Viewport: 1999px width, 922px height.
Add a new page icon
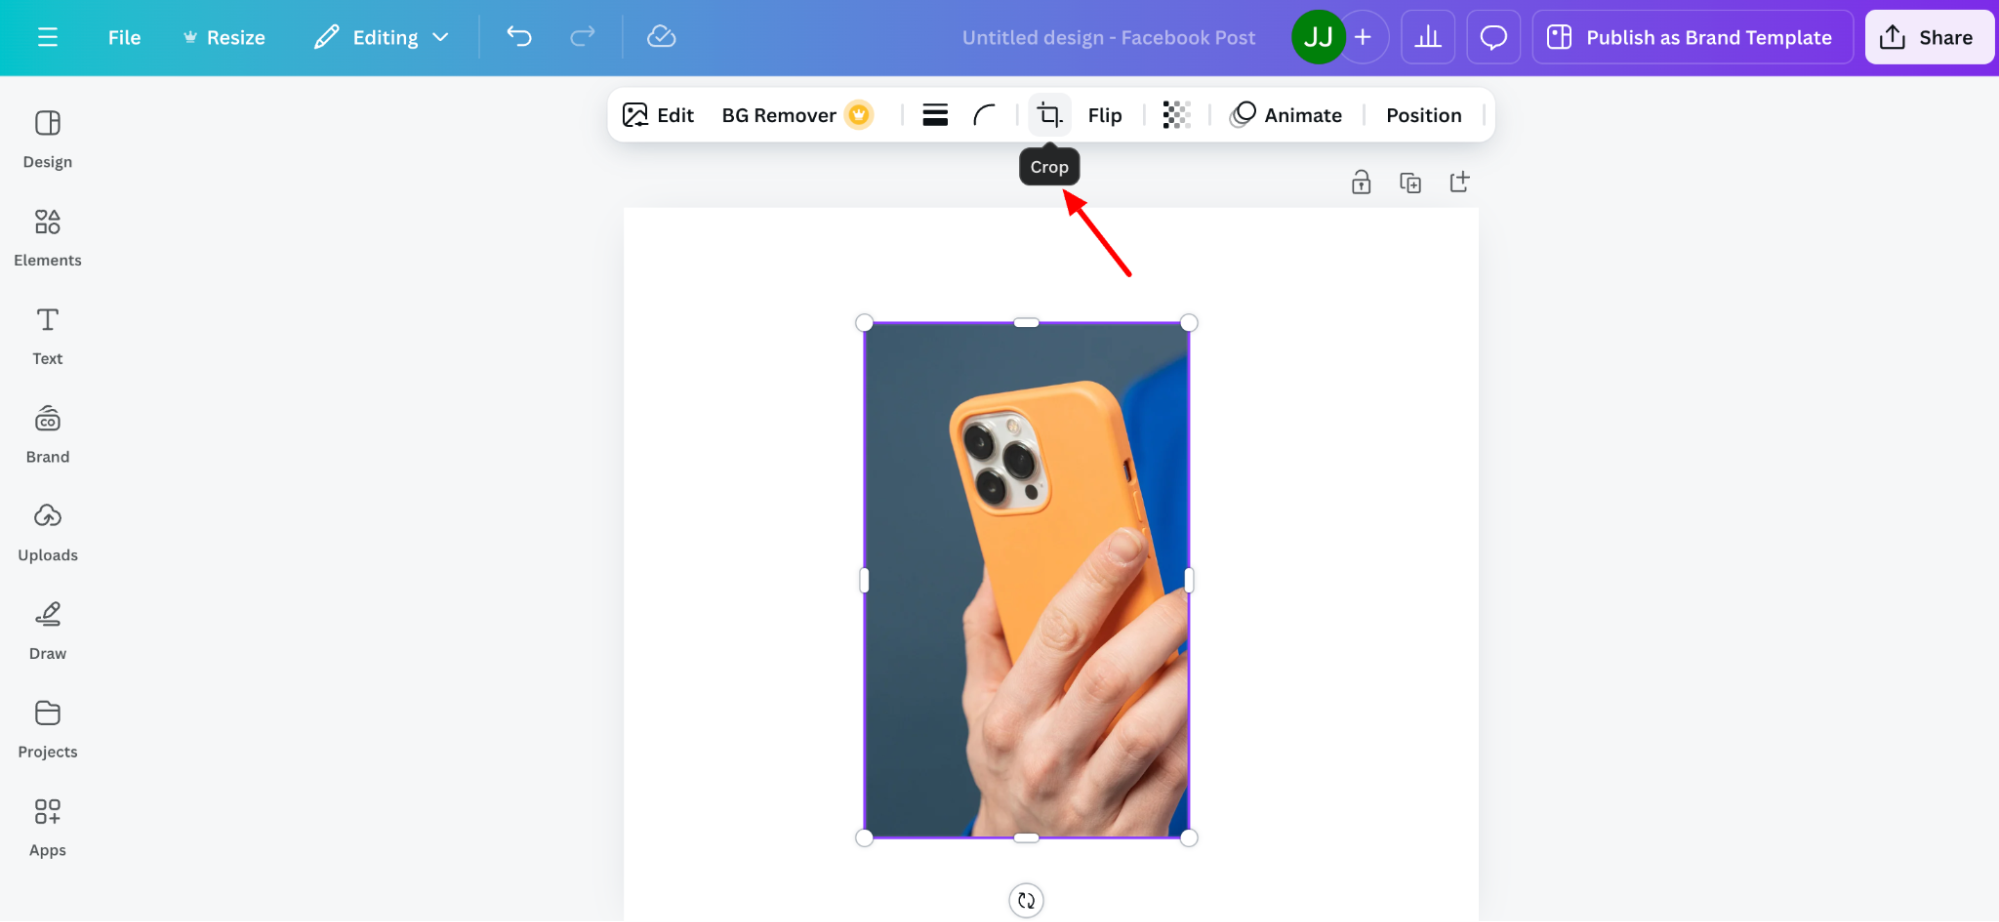click(x=1459, y=182)
